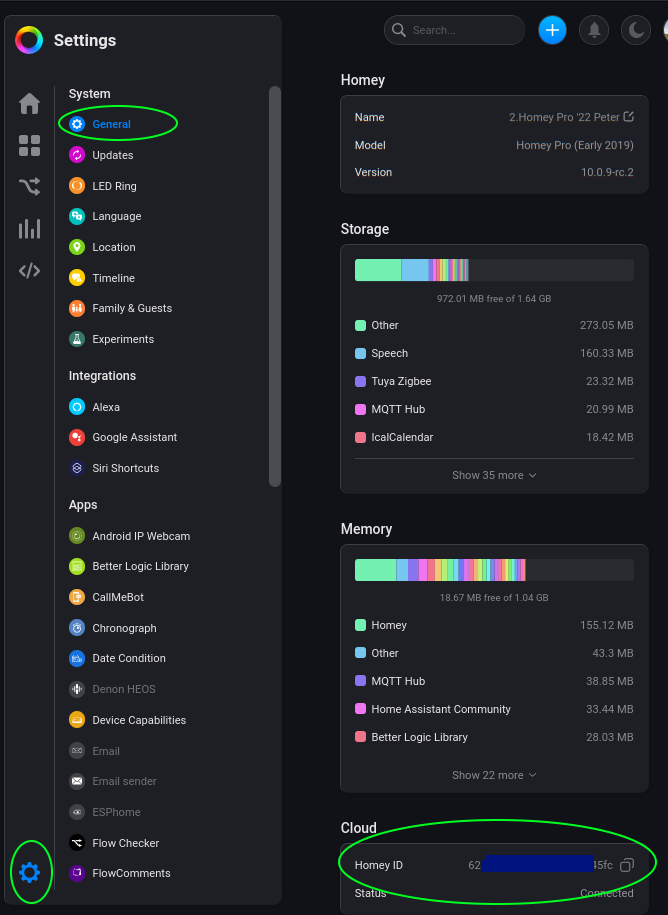The image size is (668, 915).
Task: Click the Experiments flask icon
Action: pos(77,339)
